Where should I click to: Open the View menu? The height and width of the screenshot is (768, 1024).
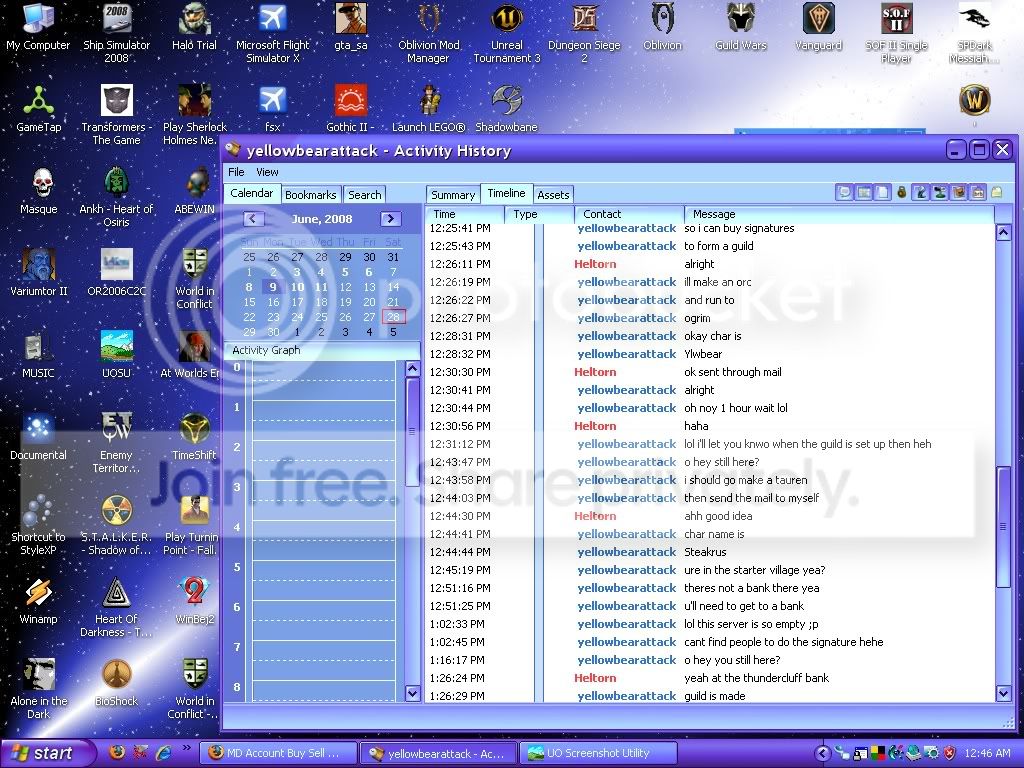(x=266, y=172)
